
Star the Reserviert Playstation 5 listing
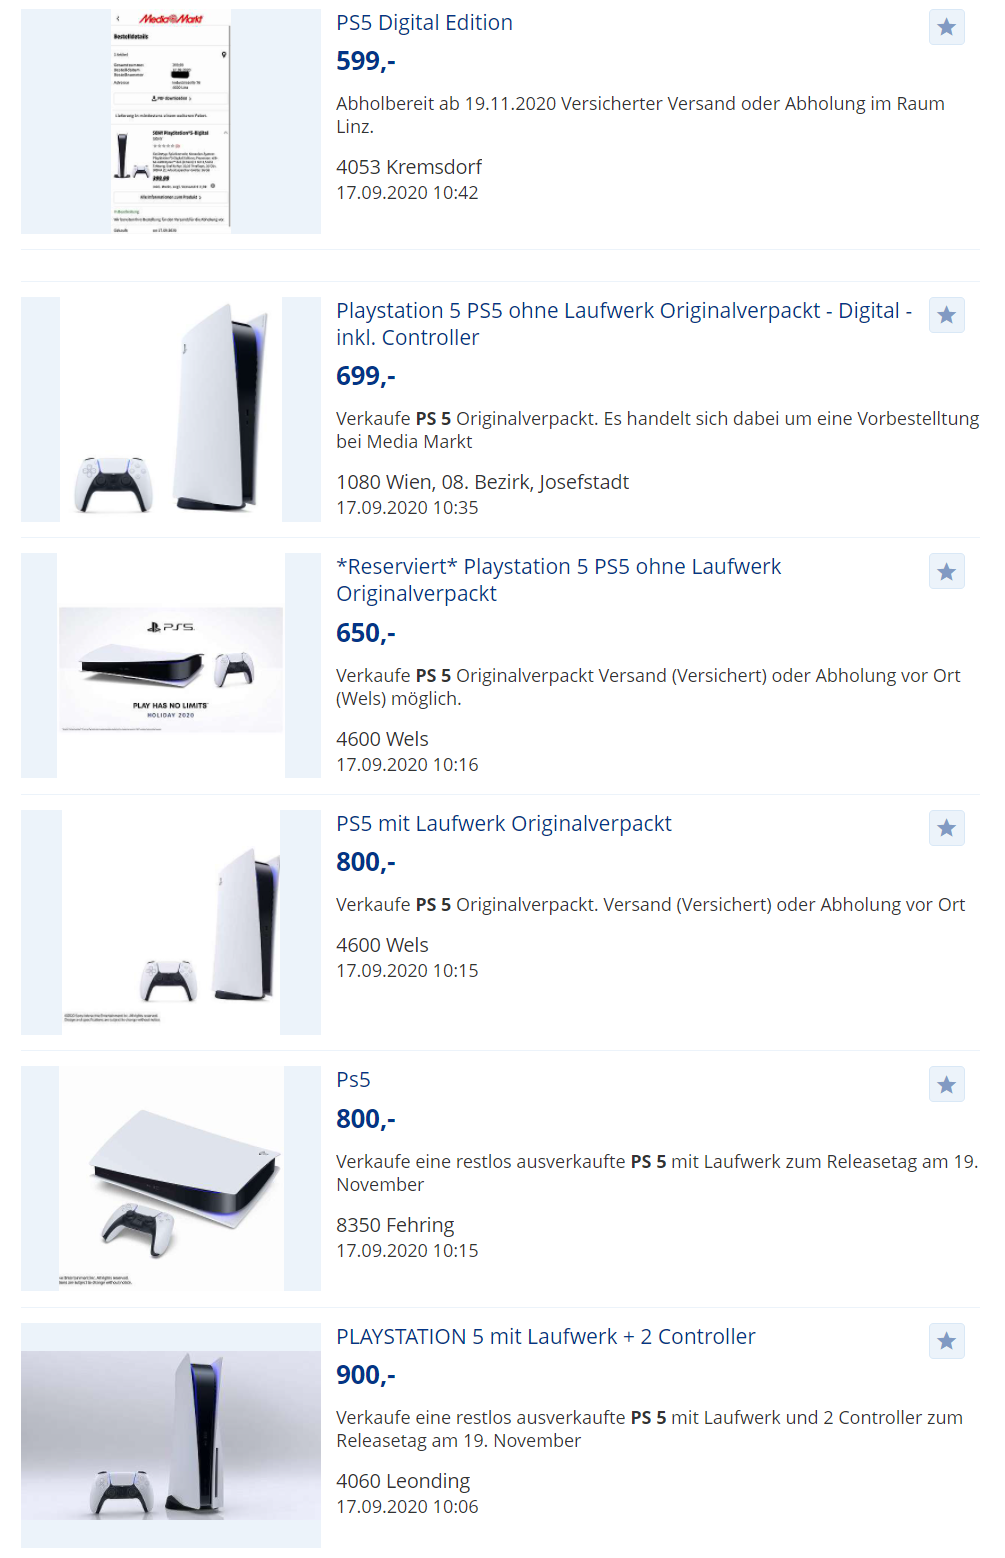pos(946,572)
